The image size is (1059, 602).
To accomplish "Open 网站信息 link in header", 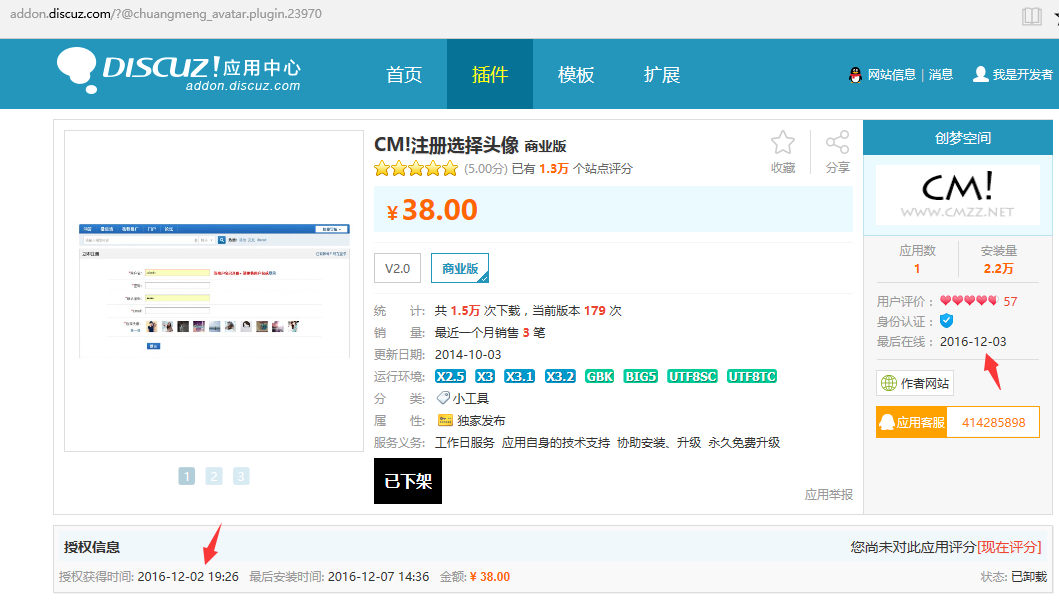I will click(892, 75).
